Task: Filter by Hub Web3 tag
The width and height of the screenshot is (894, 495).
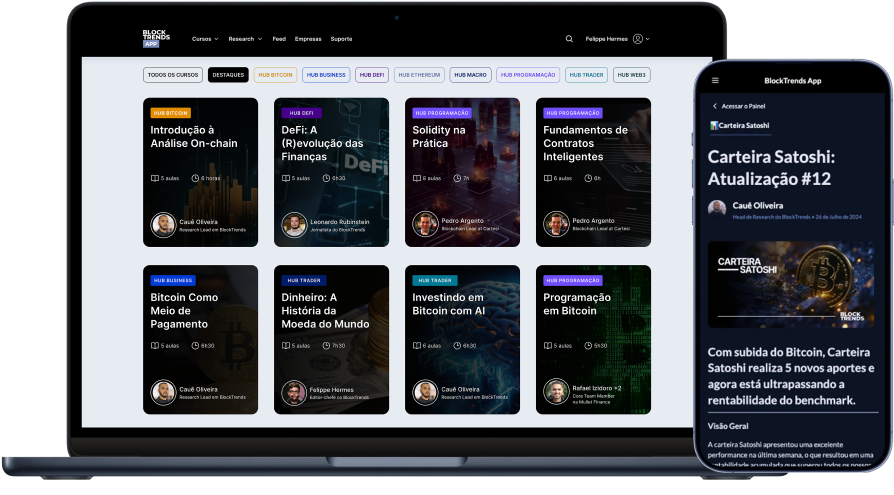Action: click(632, 75)
